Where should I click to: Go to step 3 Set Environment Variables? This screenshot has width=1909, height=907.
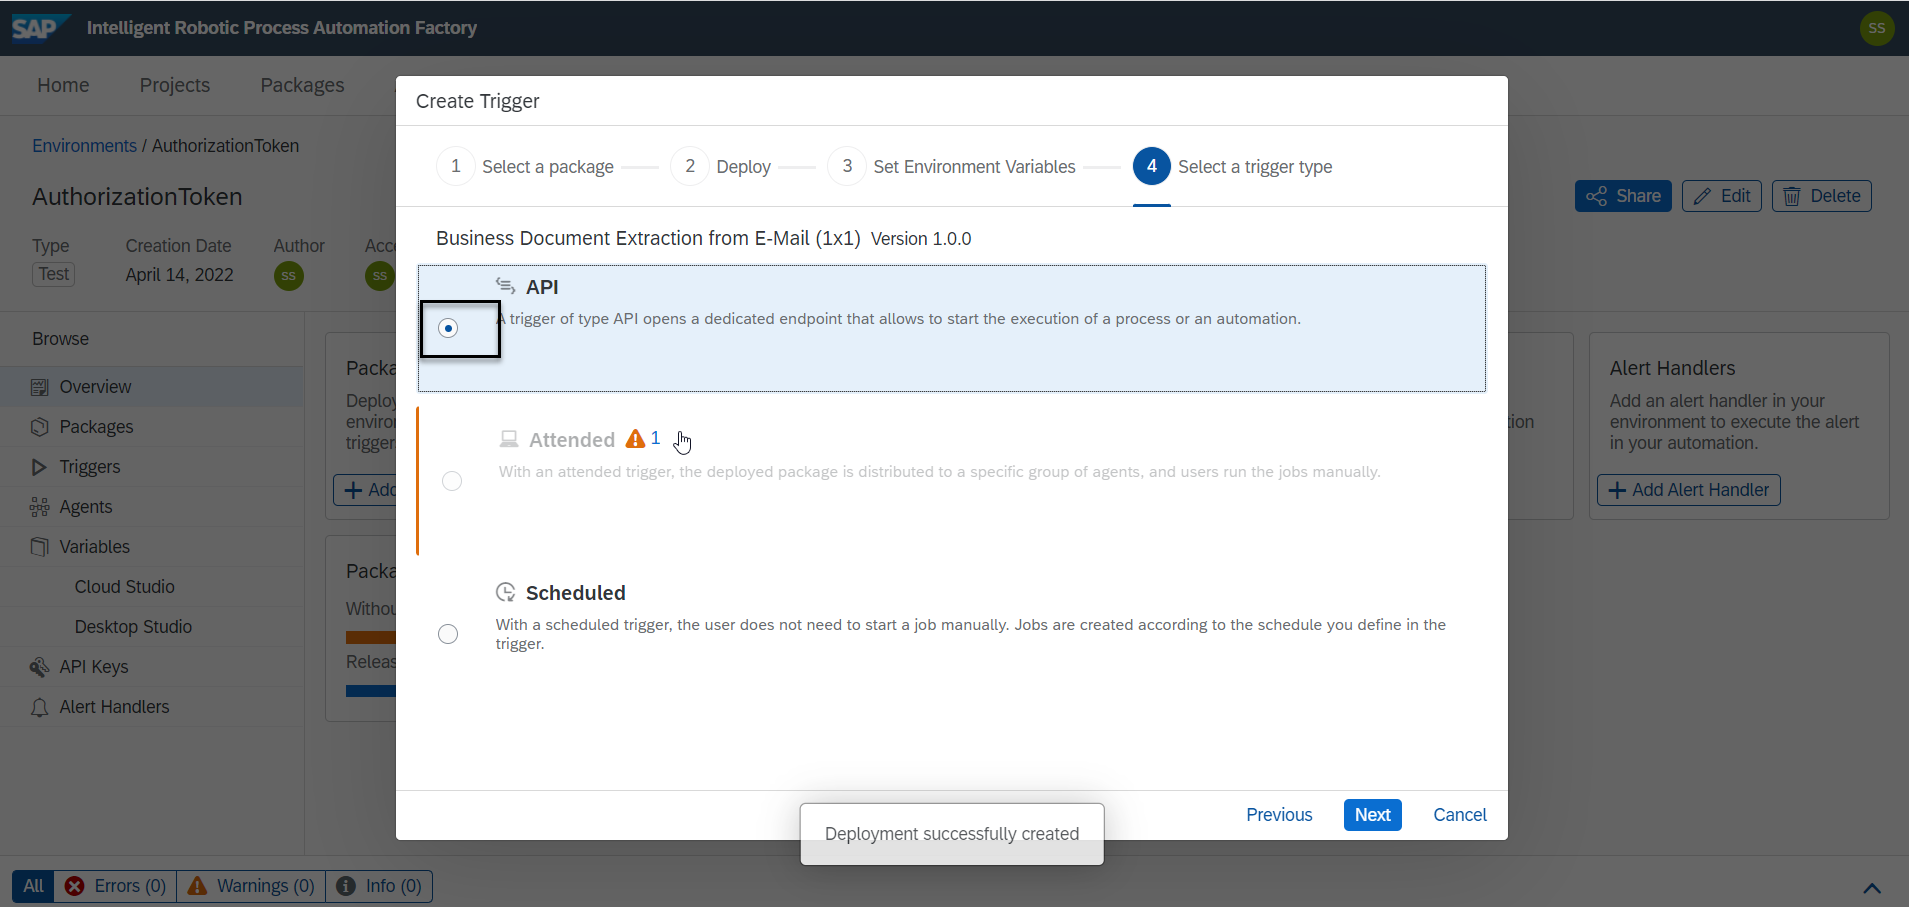click(951, 166)
